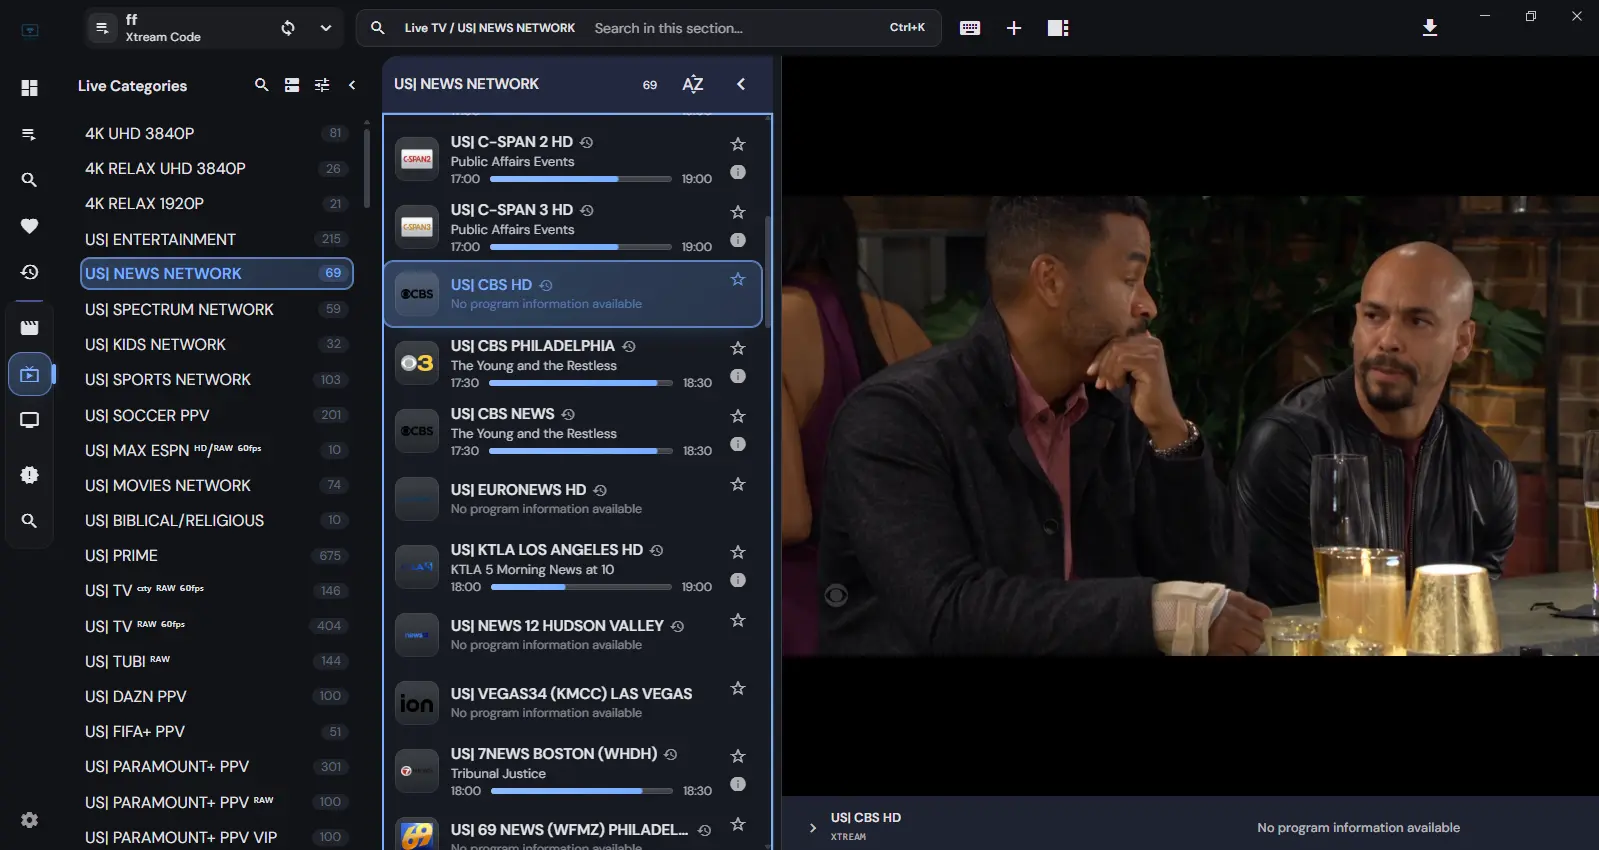Open the dashboard grid icon in sidebar
1599x850 pixels.
point(30,88)
